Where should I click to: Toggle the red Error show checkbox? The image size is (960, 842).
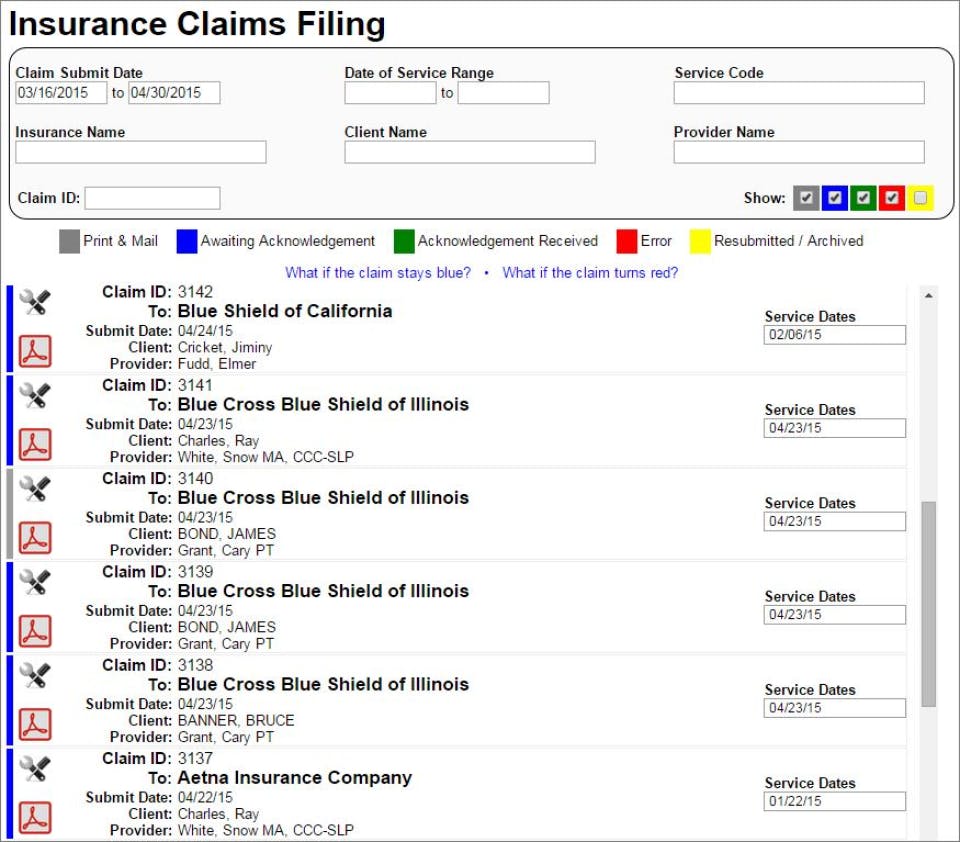coord(892,198)
